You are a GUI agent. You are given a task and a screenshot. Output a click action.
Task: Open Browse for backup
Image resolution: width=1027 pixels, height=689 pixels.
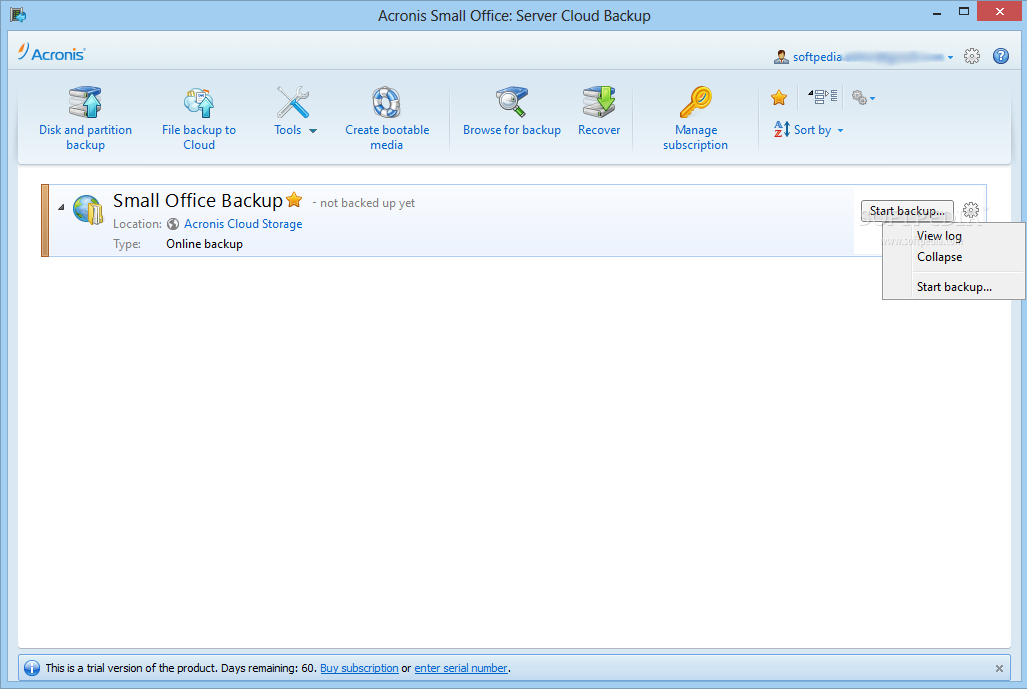pyautogui.click(x=512, y=111)
